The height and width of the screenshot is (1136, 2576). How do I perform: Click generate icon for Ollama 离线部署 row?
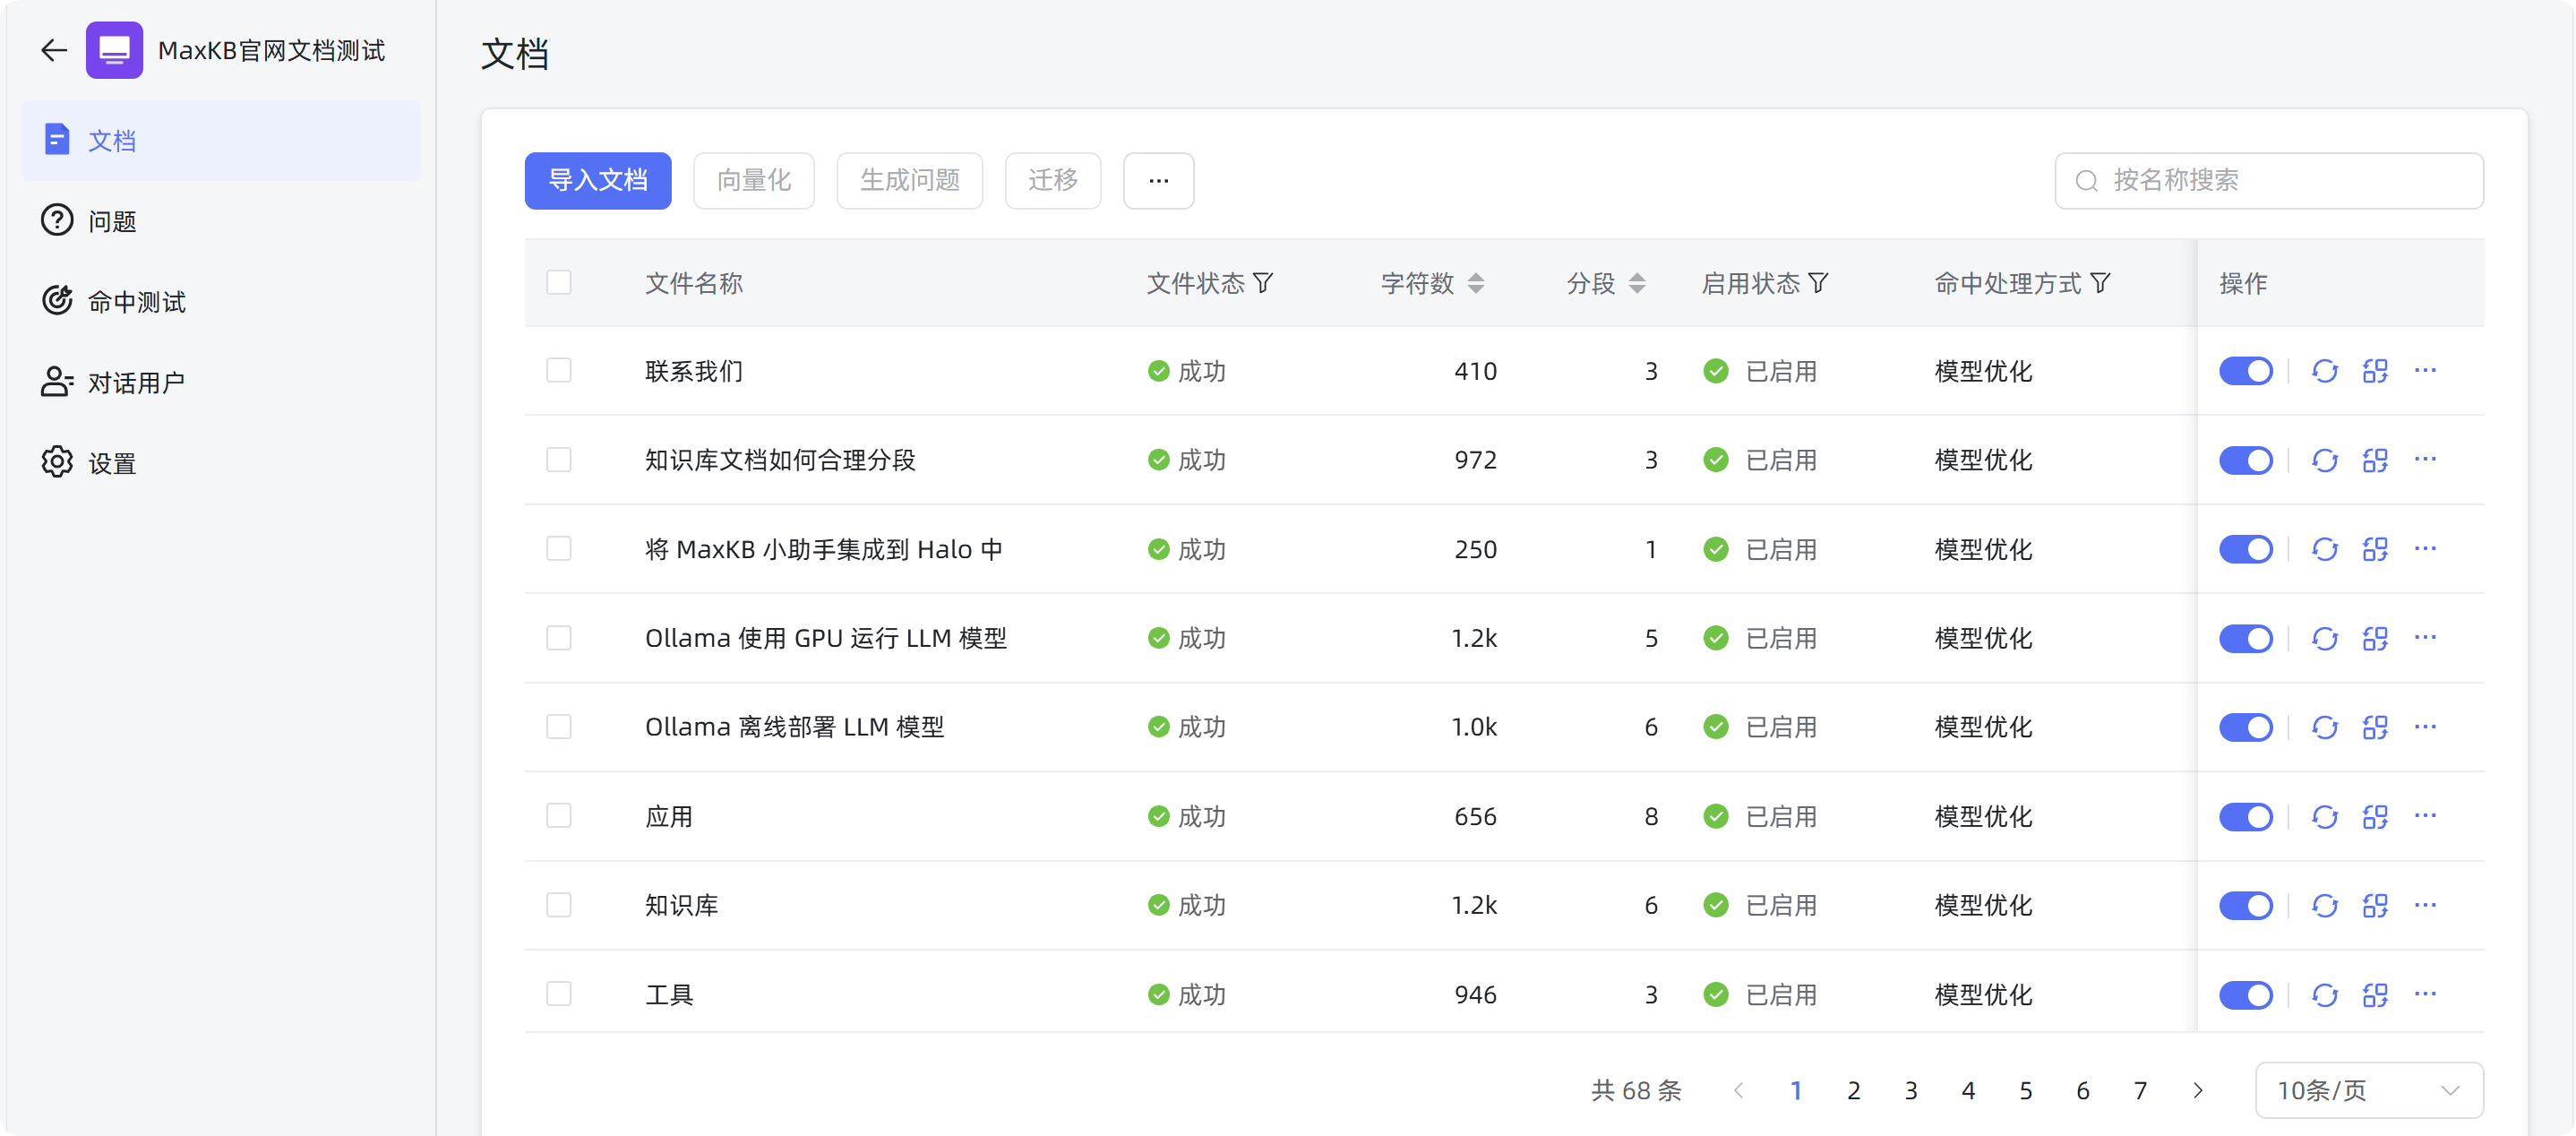2375,727
